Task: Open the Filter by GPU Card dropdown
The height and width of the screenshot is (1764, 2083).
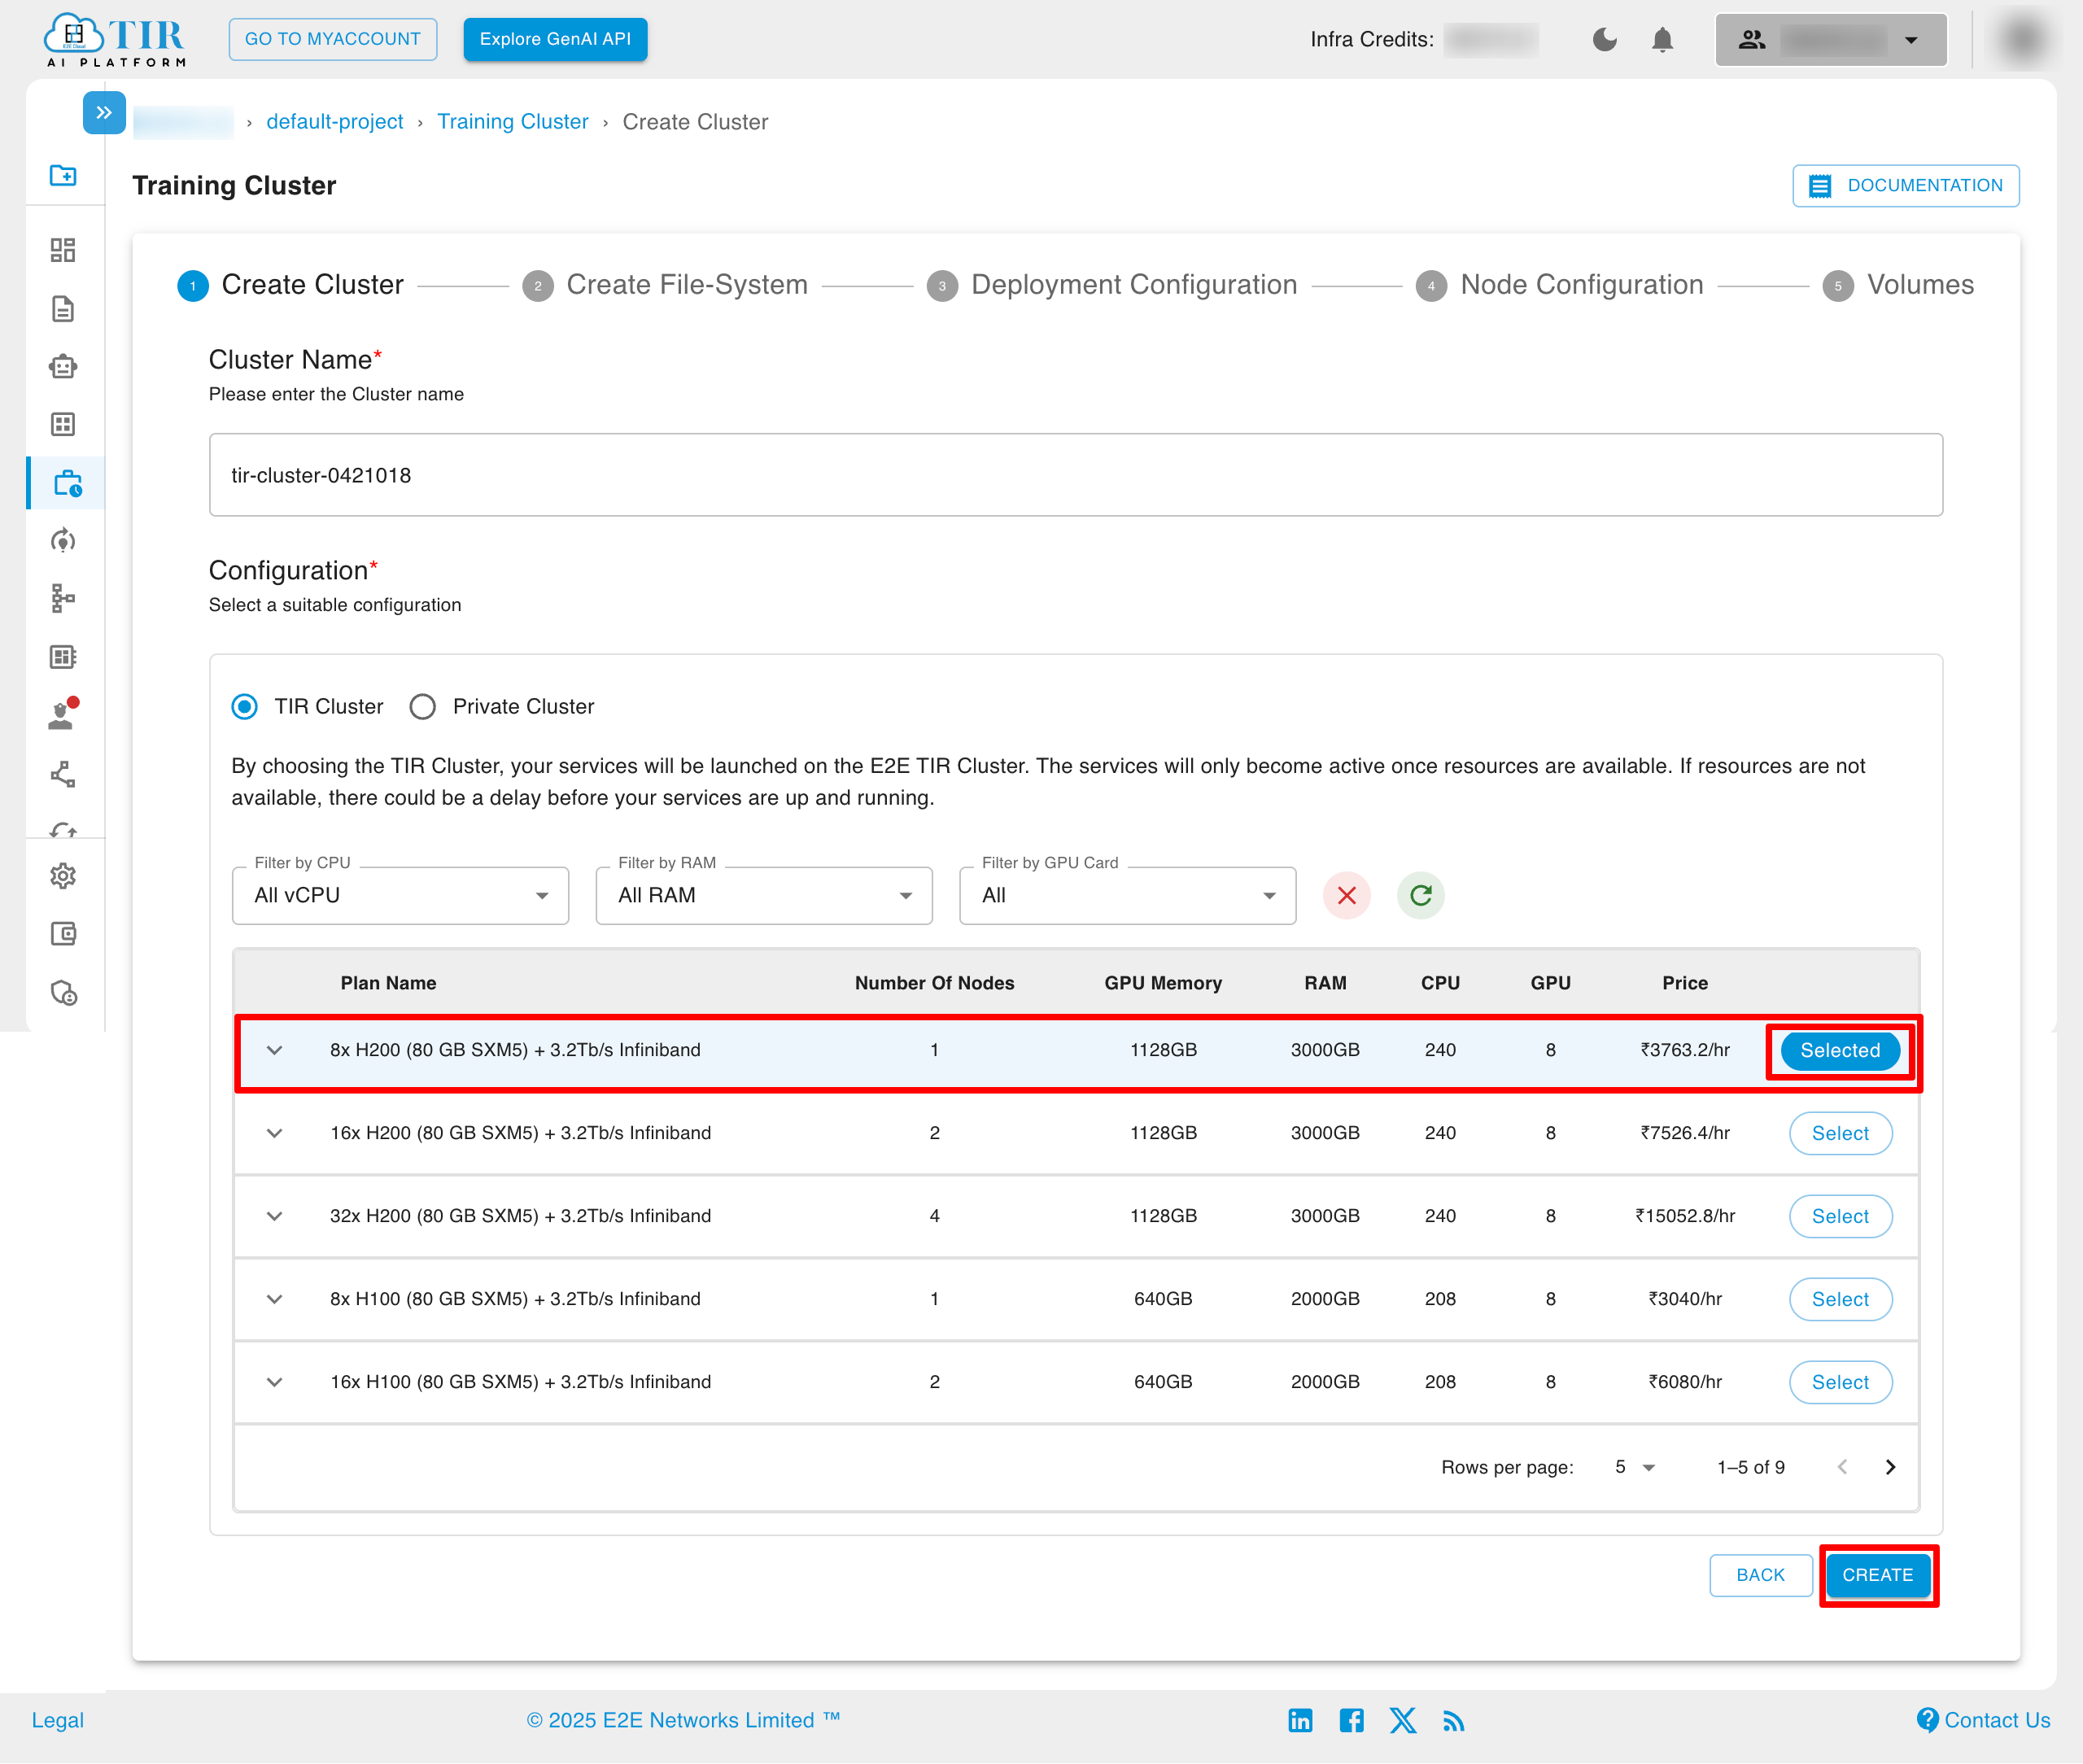Action: (x=1127, y=895)
